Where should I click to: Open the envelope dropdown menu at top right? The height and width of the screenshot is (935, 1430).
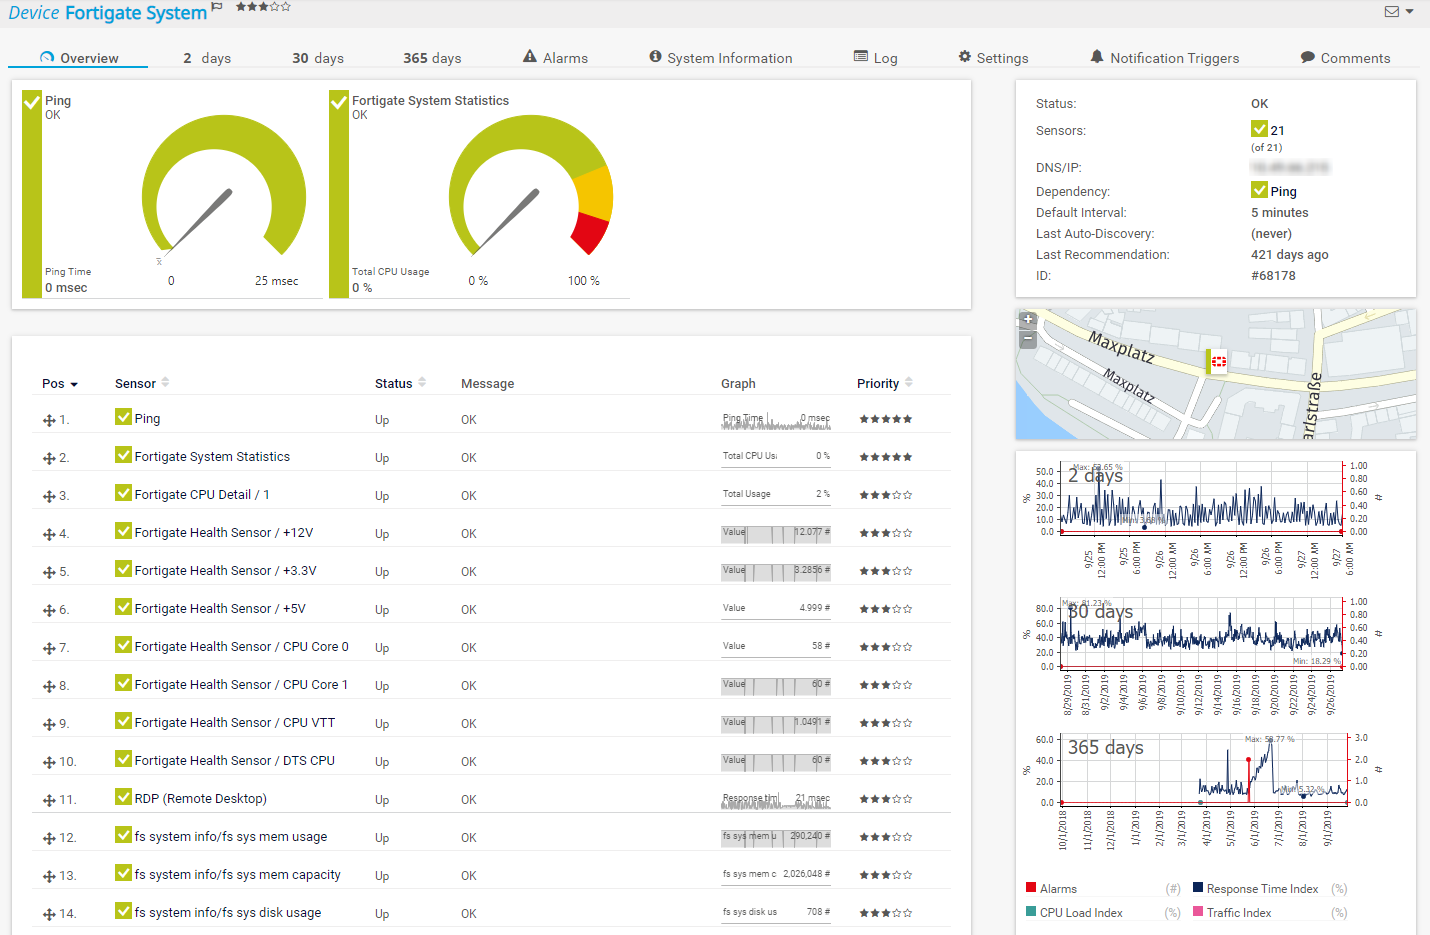pyautogui.click(x=1399, y=12)
